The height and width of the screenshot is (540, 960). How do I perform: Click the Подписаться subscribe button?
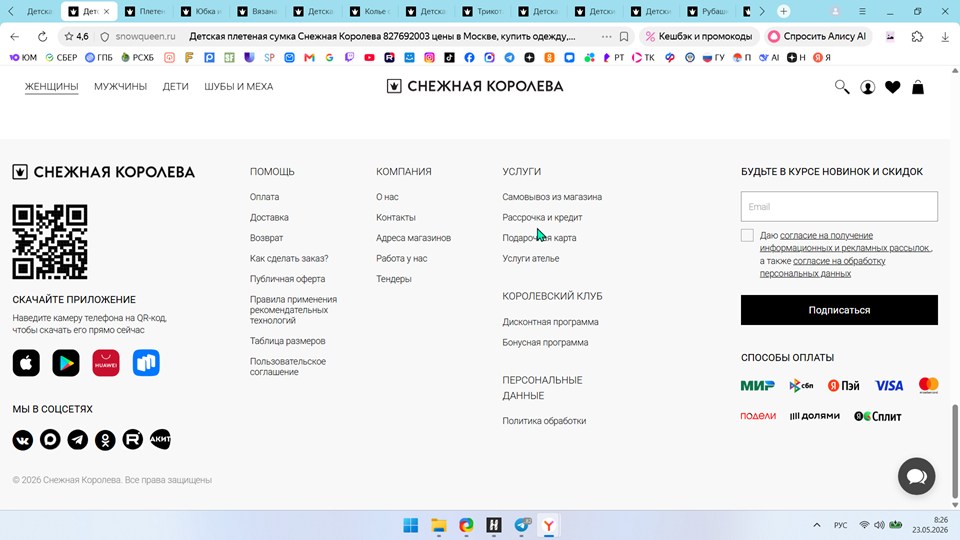pyautogui.click(x=839, y=310)
